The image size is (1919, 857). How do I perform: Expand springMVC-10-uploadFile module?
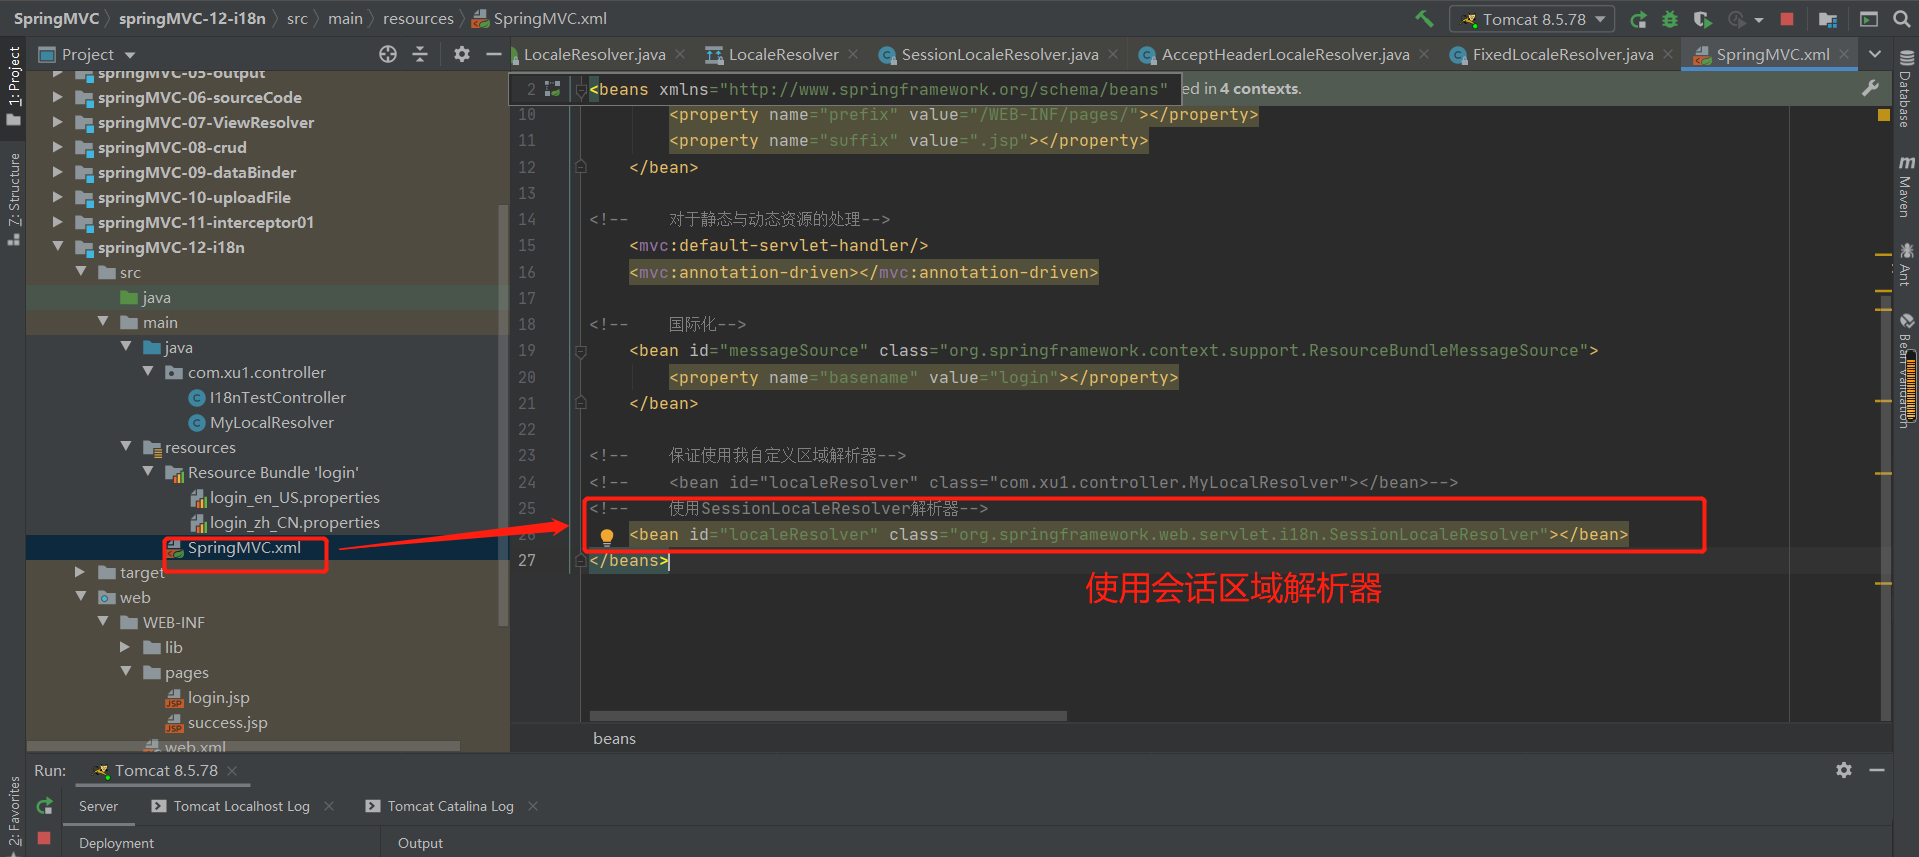pos(57,197)
